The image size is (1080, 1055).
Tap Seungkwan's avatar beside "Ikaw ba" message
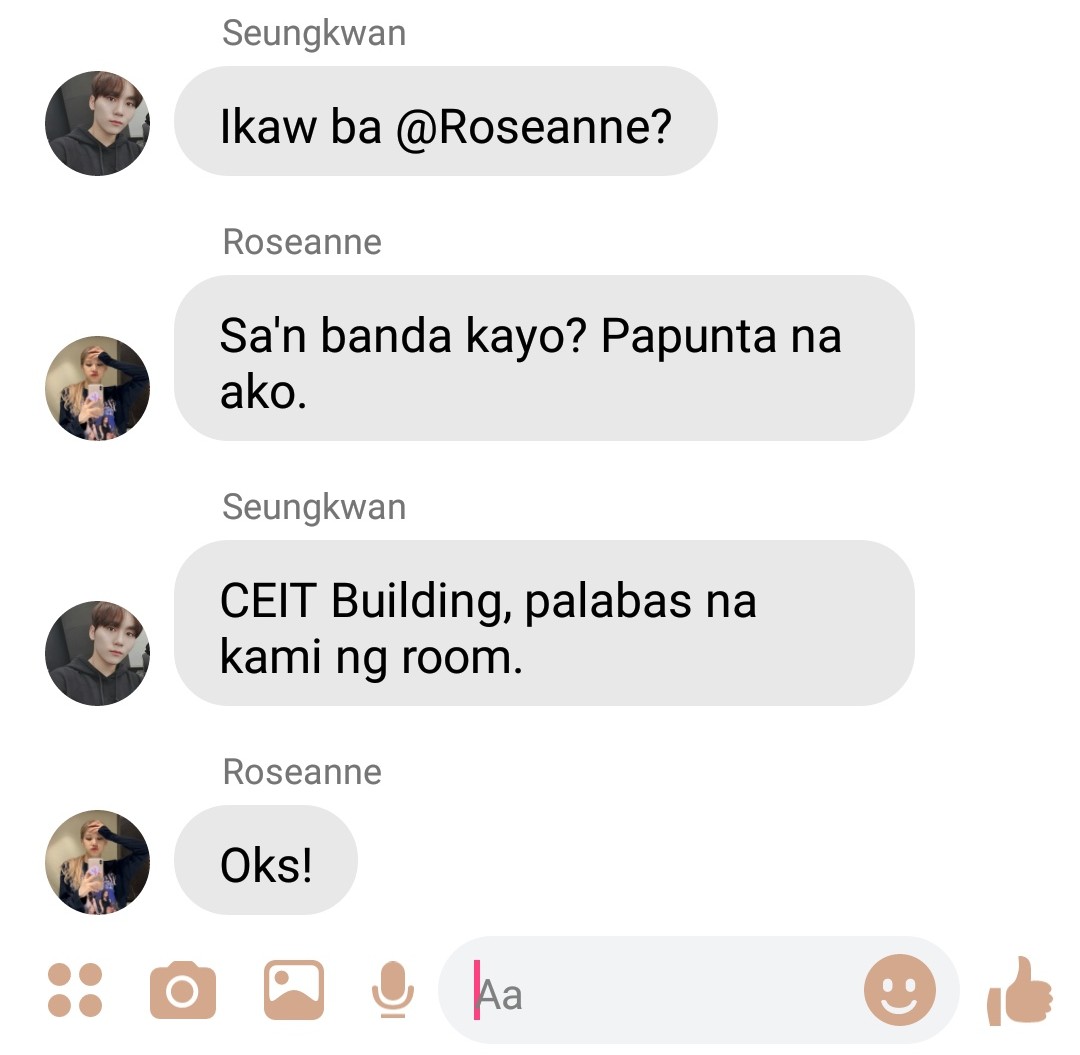click(97, 123)
